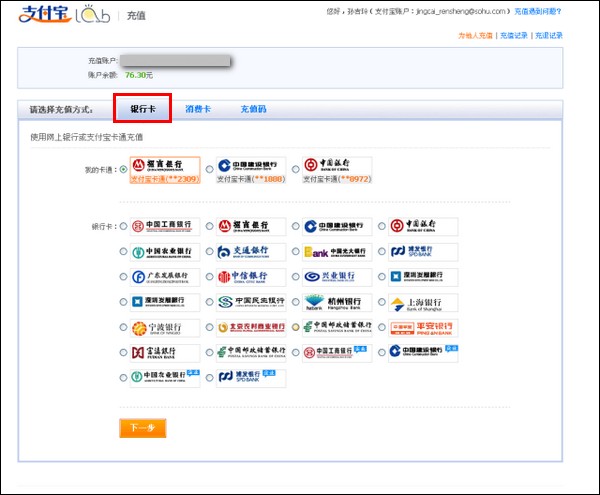Check the radio button beside 平安银行

click(382, 327)
